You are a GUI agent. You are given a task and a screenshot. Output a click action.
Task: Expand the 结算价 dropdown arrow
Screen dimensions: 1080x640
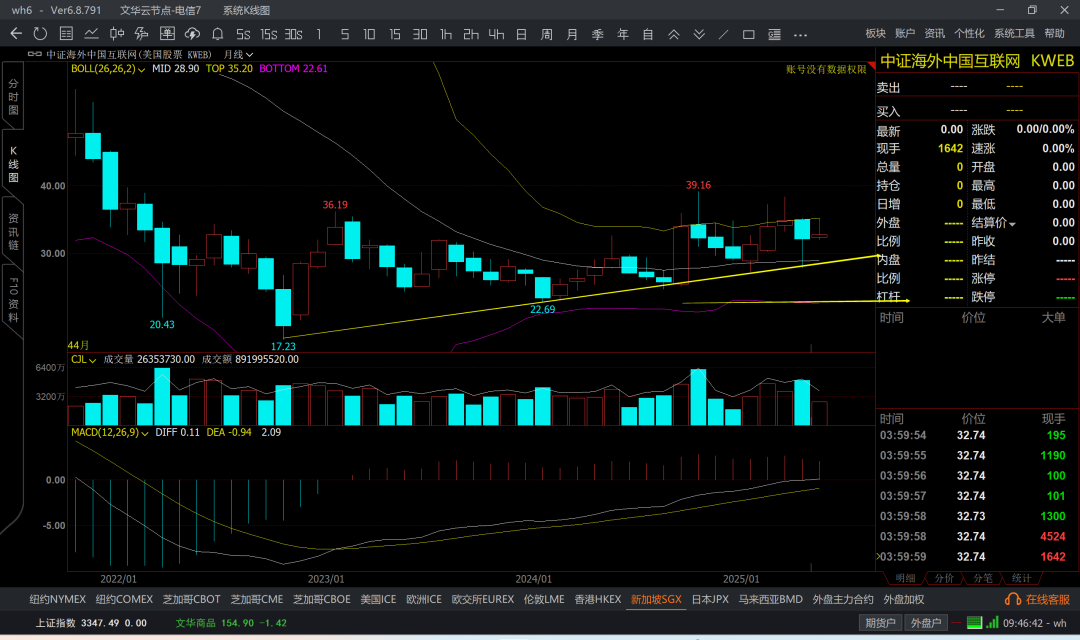[1012, 224]
